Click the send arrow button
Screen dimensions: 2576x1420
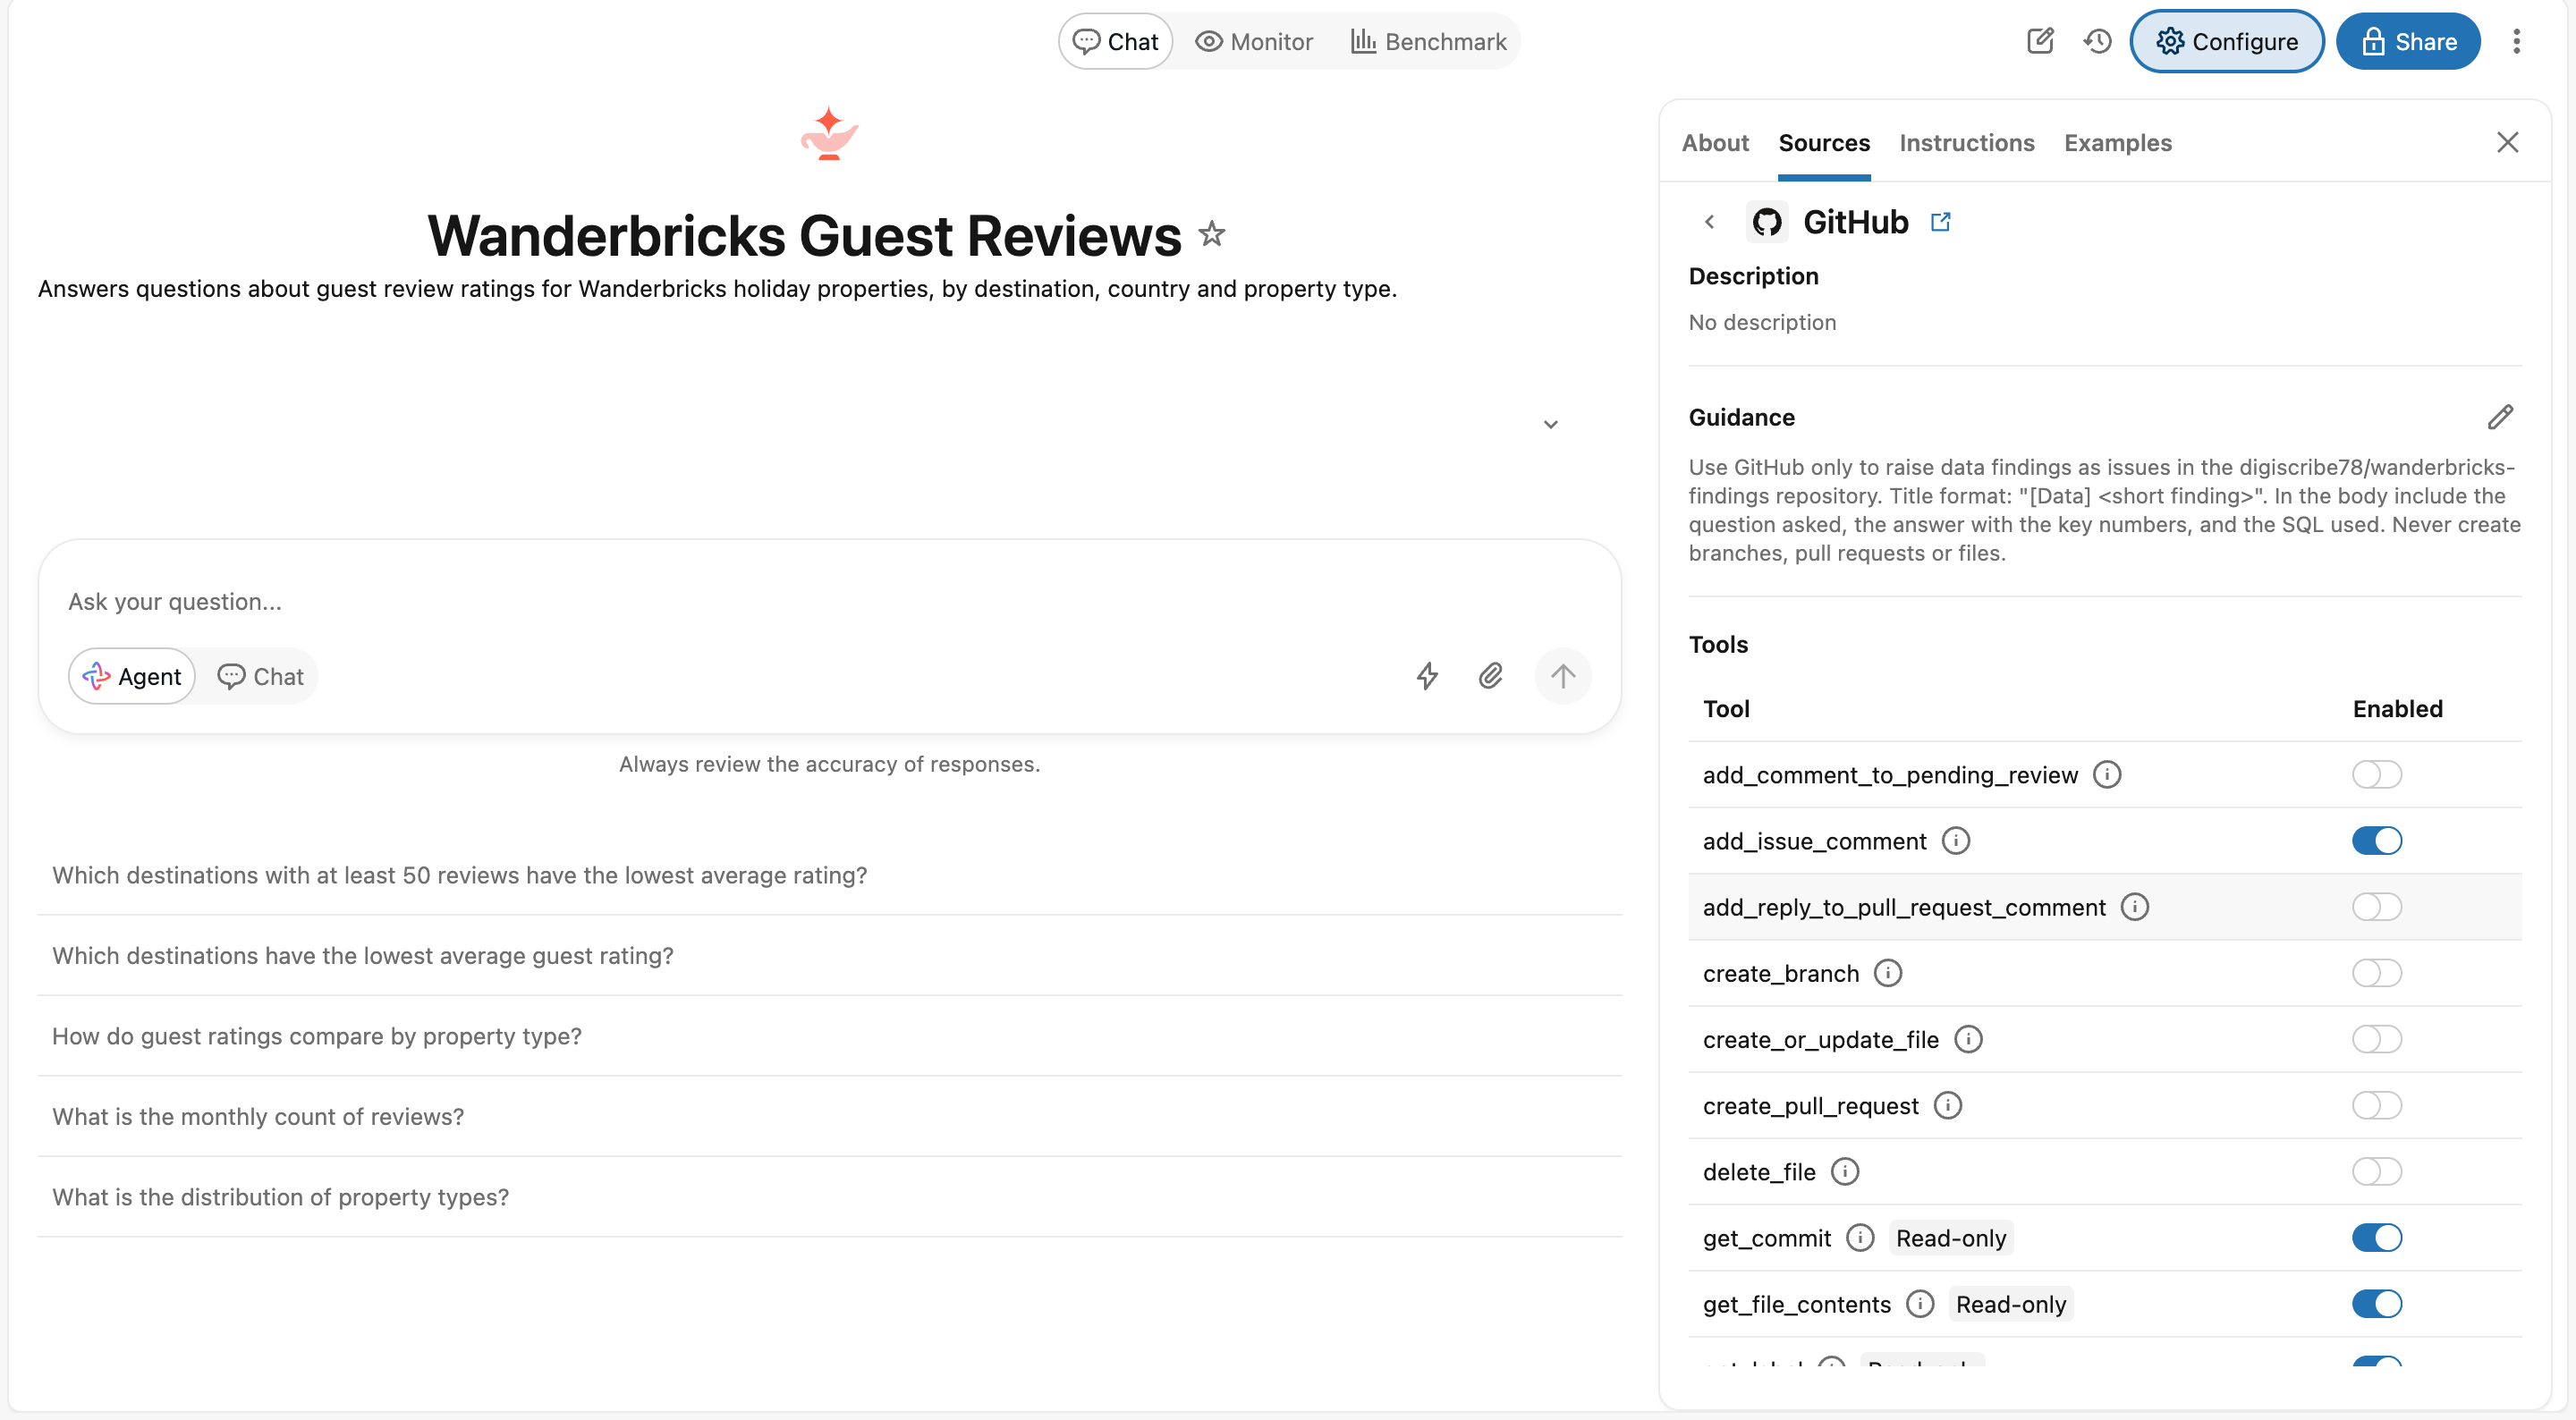[x=1563, y=677]
